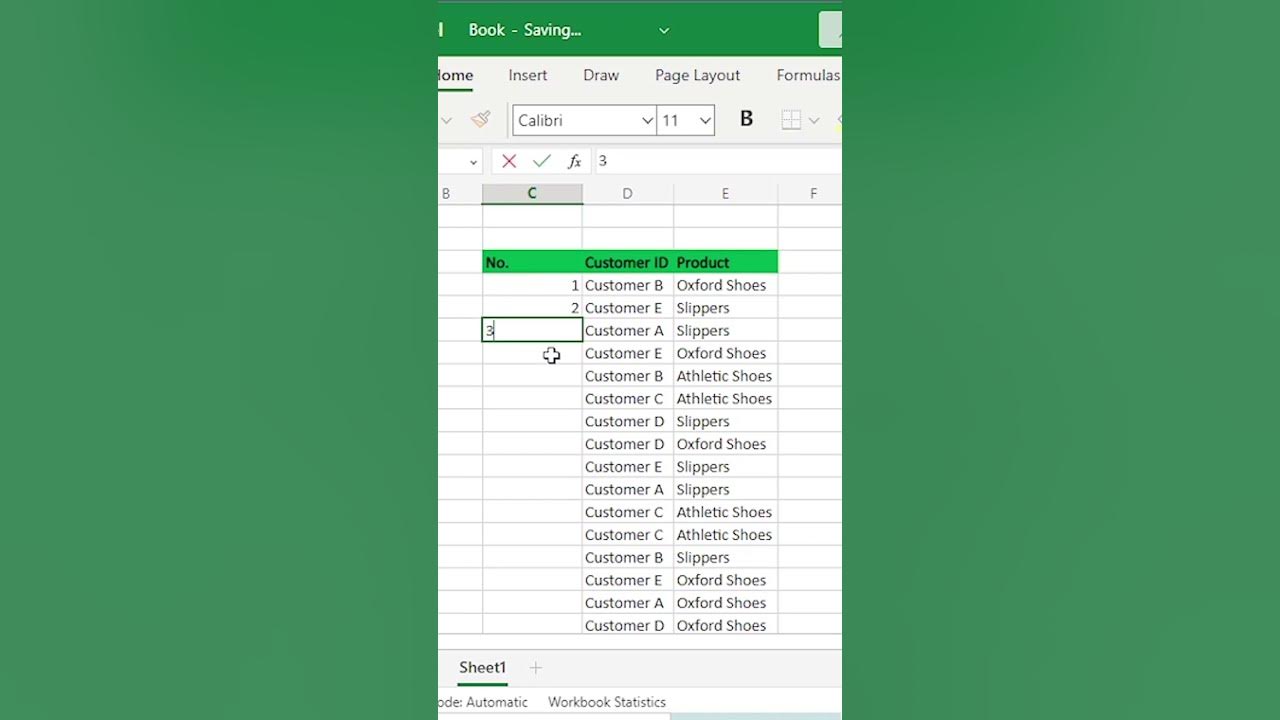Toggle Bold formatting
Viewport: 1280px width, 720px height.
pyautogui.click(x=746, y=120)
